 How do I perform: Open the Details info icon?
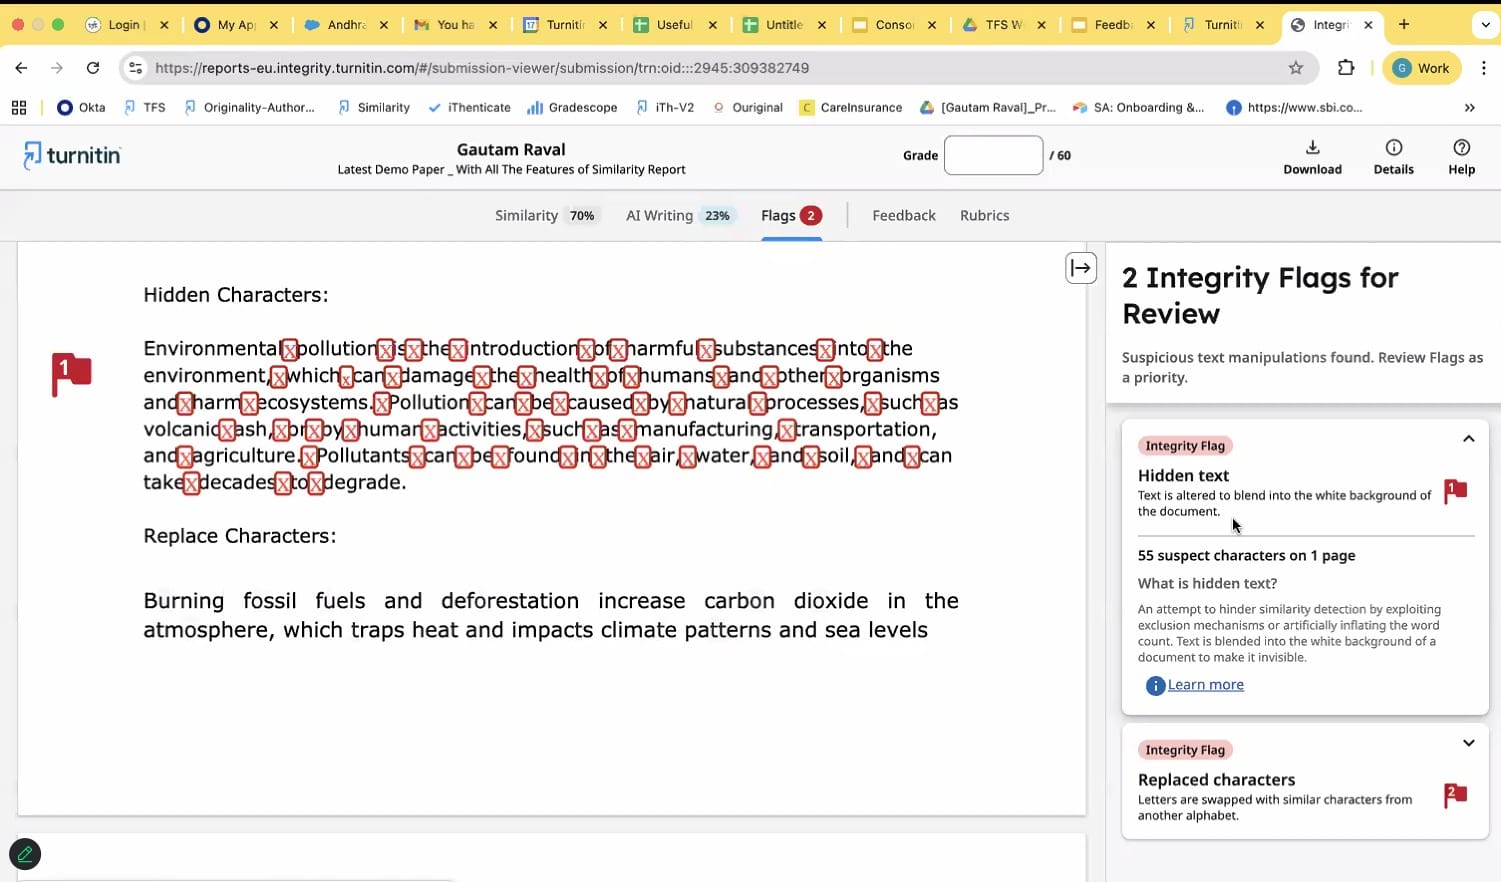click(1393, 148)
